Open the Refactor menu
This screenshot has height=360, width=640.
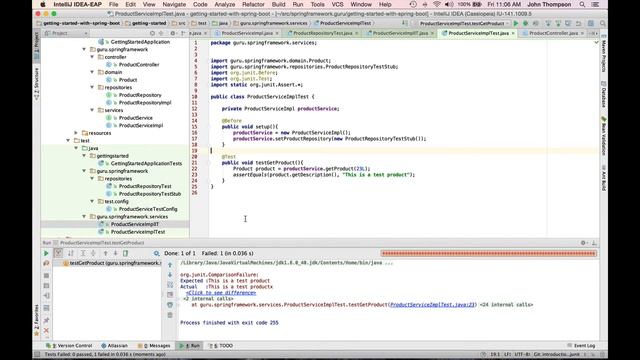point(253,4)
